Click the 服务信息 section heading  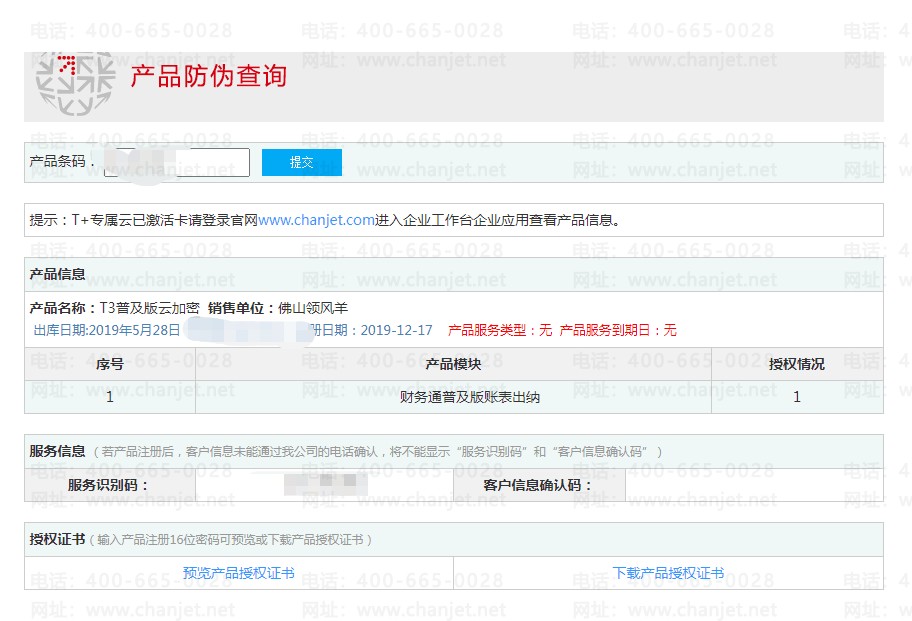point(58,451)
